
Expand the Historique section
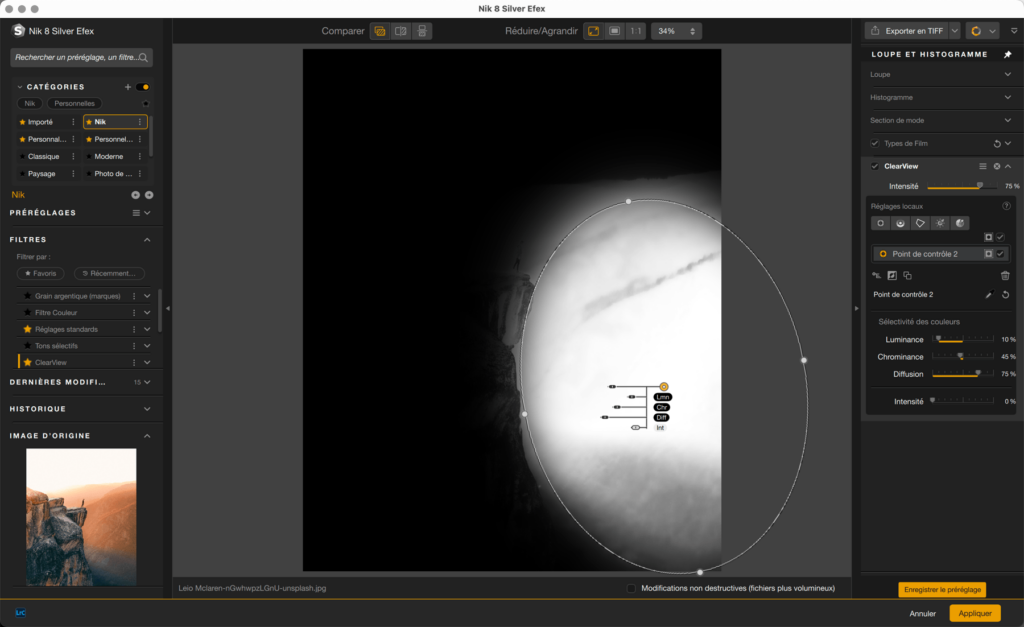147,409
